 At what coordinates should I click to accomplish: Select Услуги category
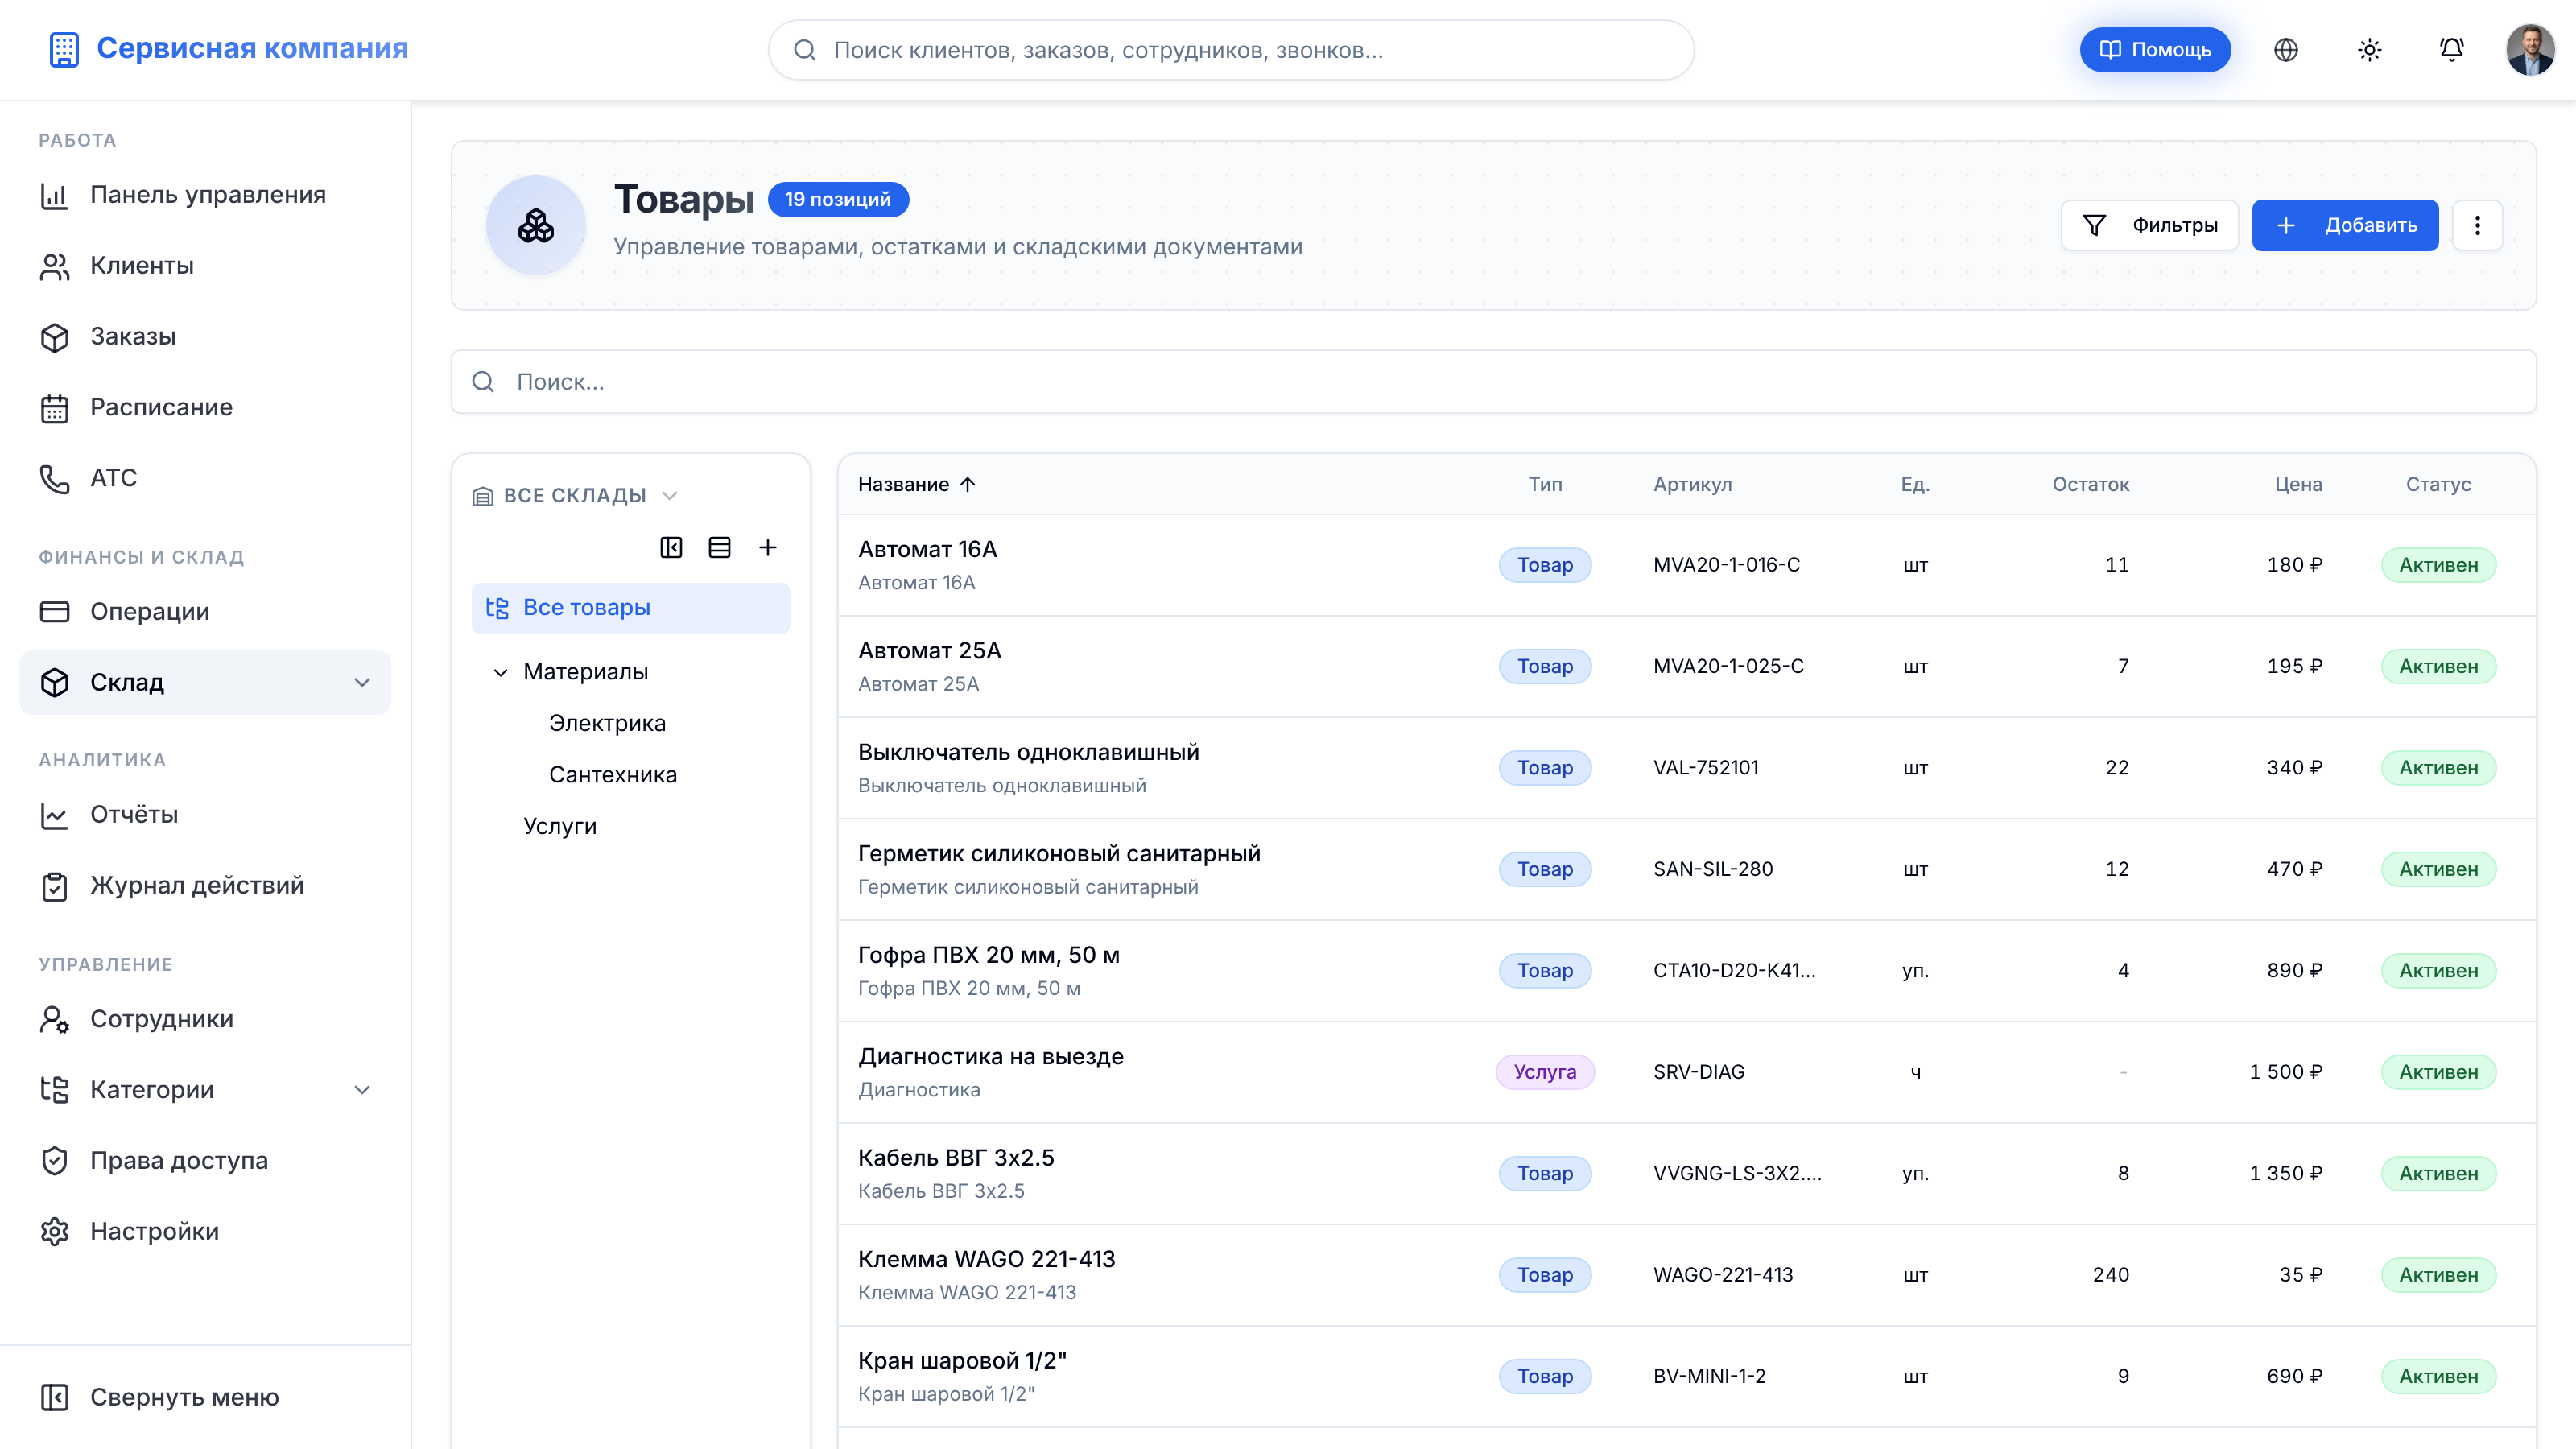point(560,827)
